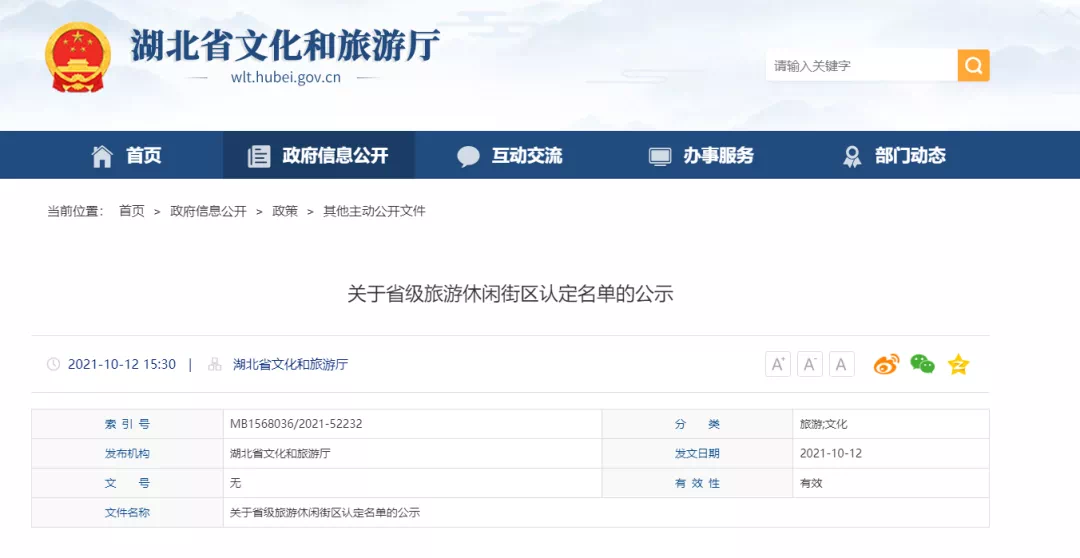Image resolution: width=1080 pixels, height=558 pixels.
Task: Share to Qzone using star icon
Action: [x=958, y=365]
